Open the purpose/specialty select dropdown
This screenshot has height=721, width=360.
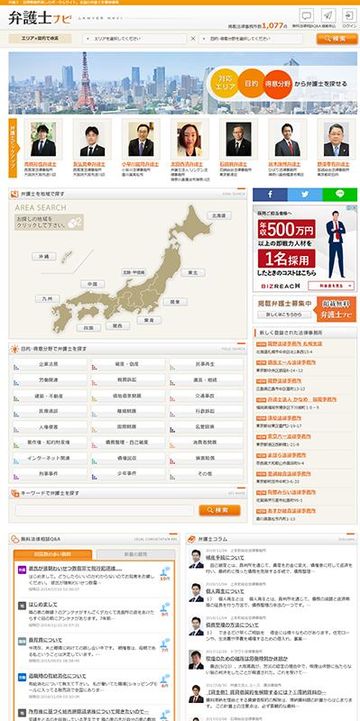click(251, 39)
